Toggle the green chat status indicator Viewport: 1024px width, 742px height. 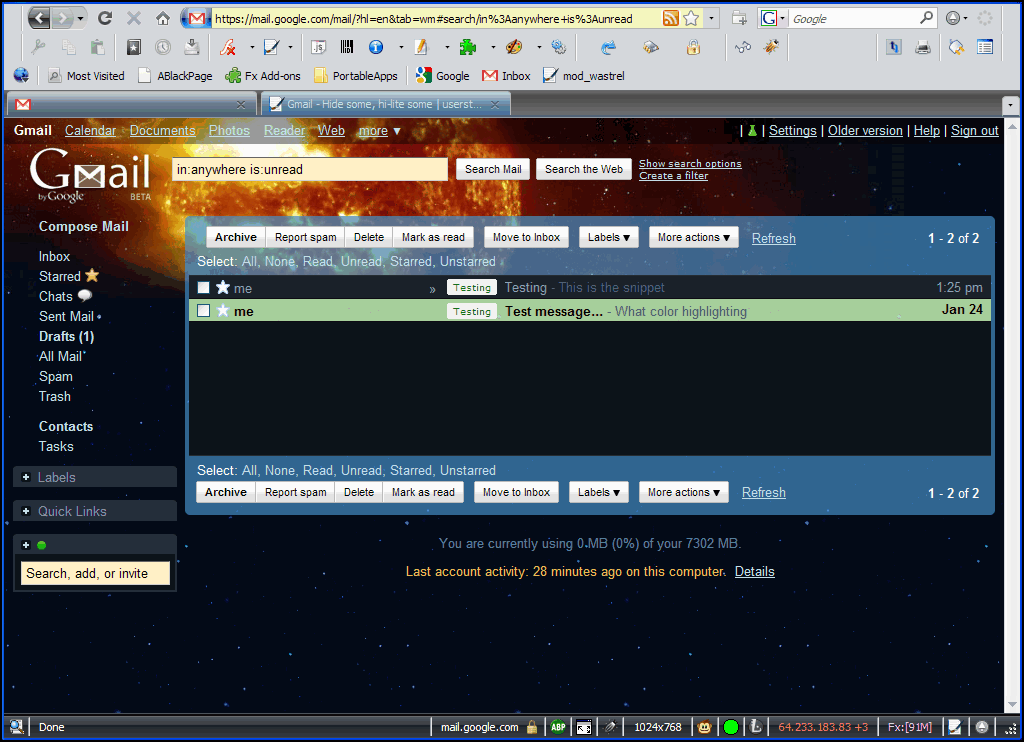tap(42, 545)
